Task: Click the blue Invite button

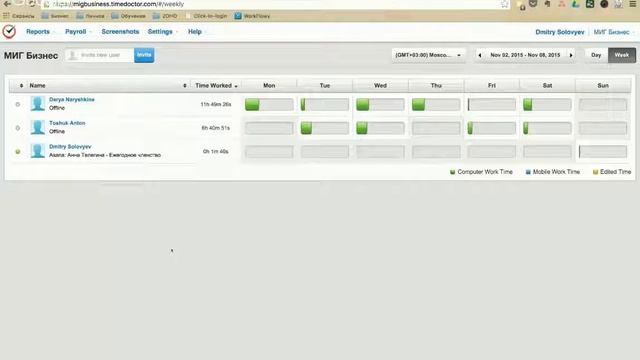Action: click(x=144, y=55)
